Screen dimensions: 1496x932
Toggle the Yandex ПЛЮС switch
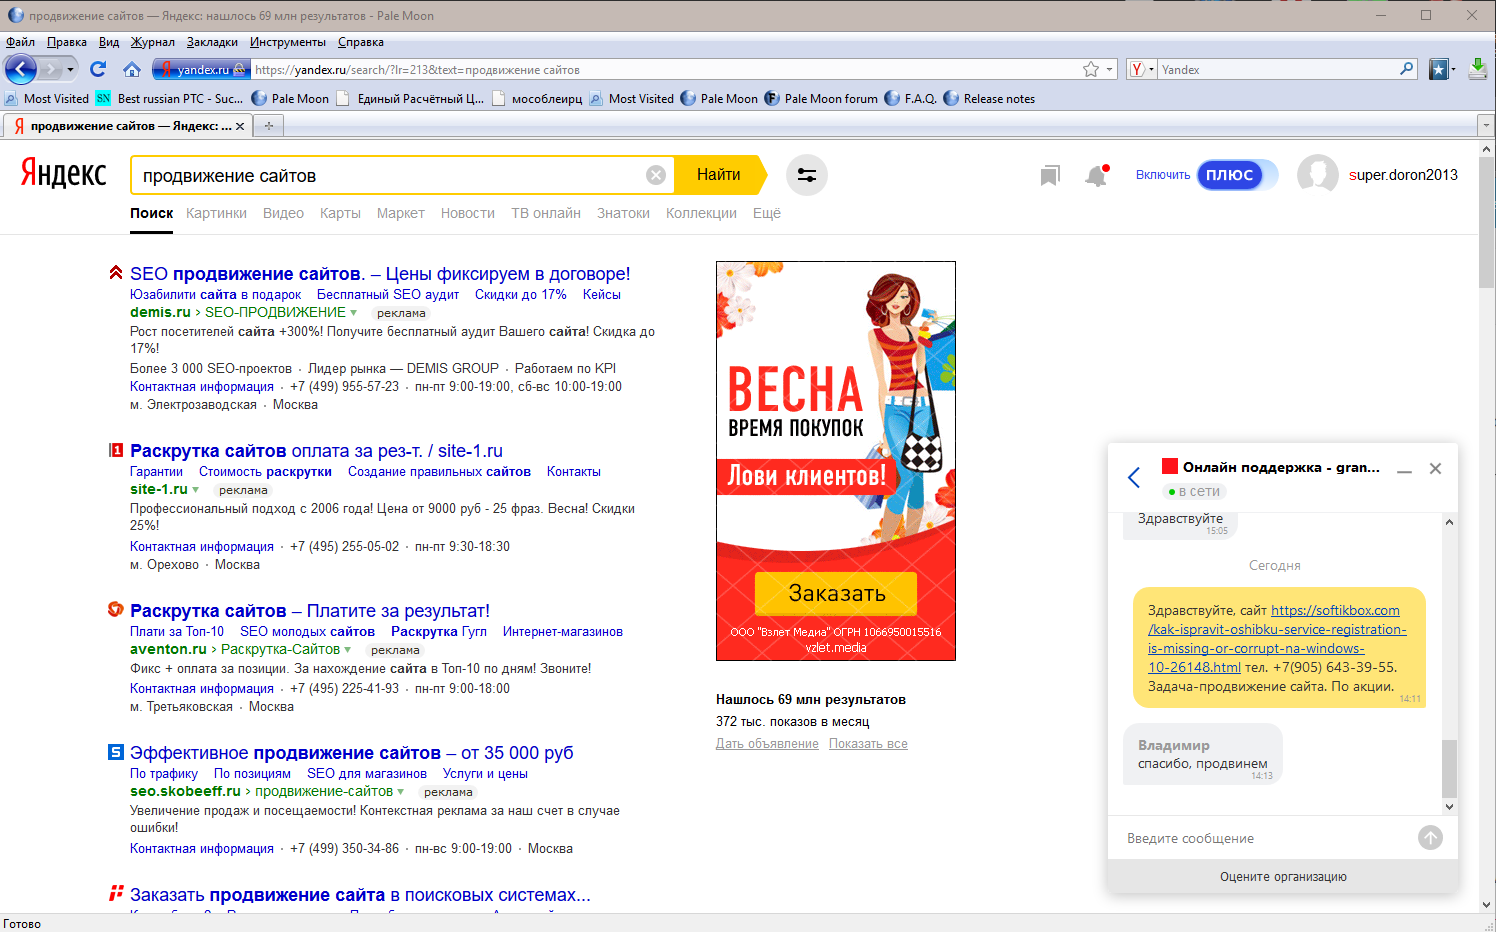pos(1237,175)
